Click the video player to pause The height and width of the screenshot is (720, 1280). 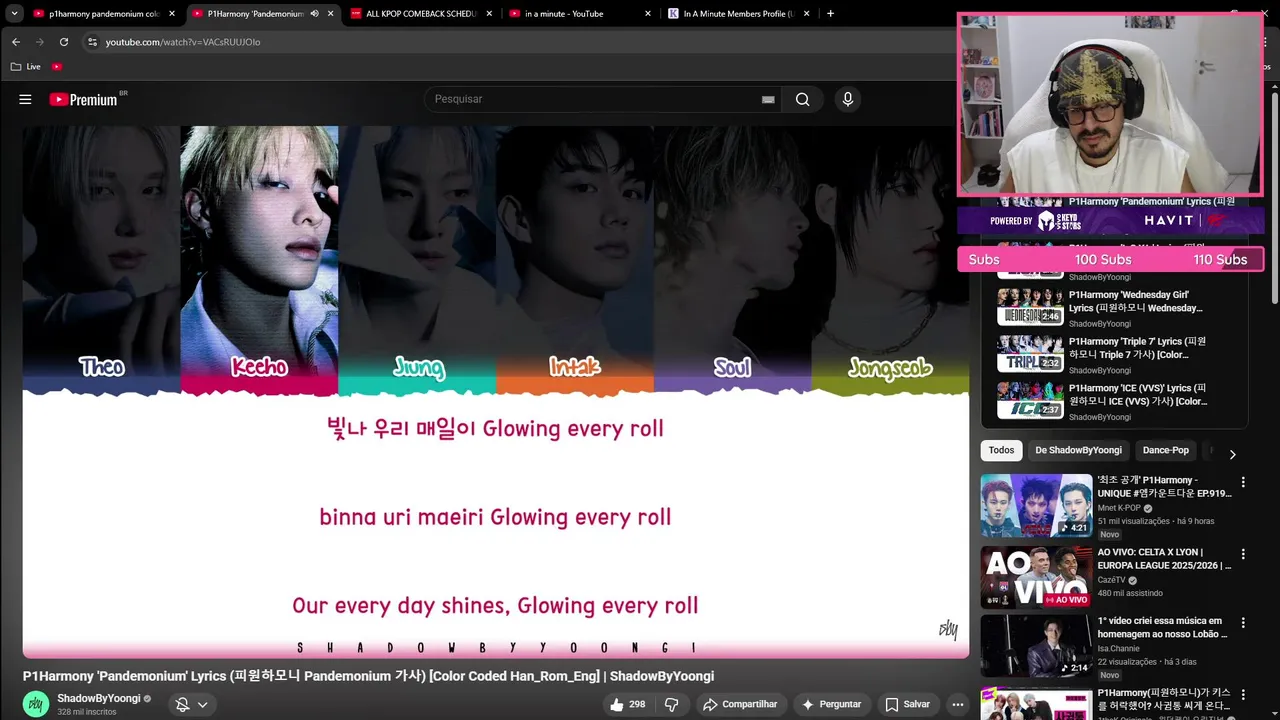496,390
